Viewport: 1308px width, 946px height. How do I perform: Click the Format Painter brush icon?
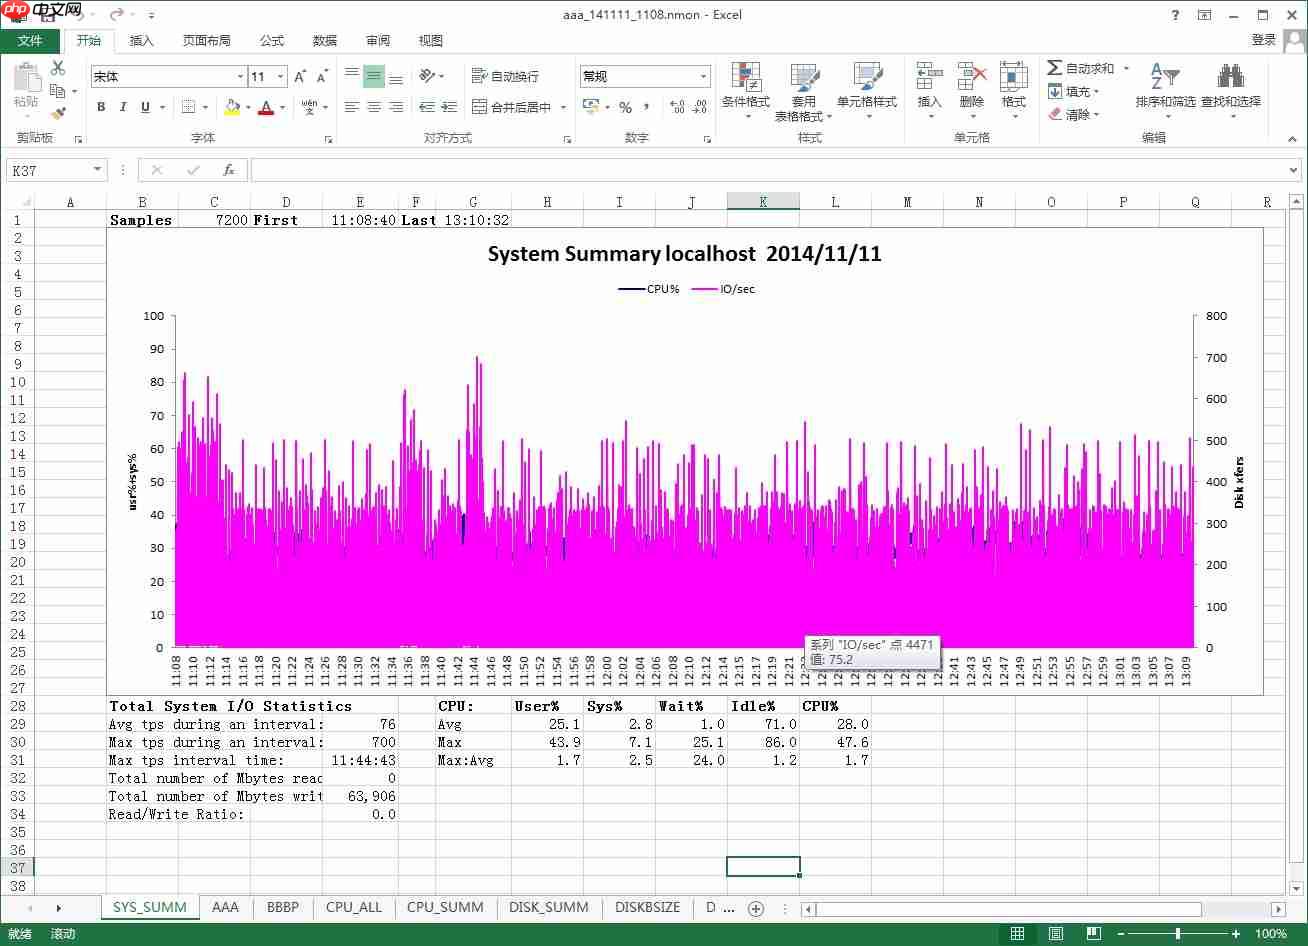tap(58, 114)
